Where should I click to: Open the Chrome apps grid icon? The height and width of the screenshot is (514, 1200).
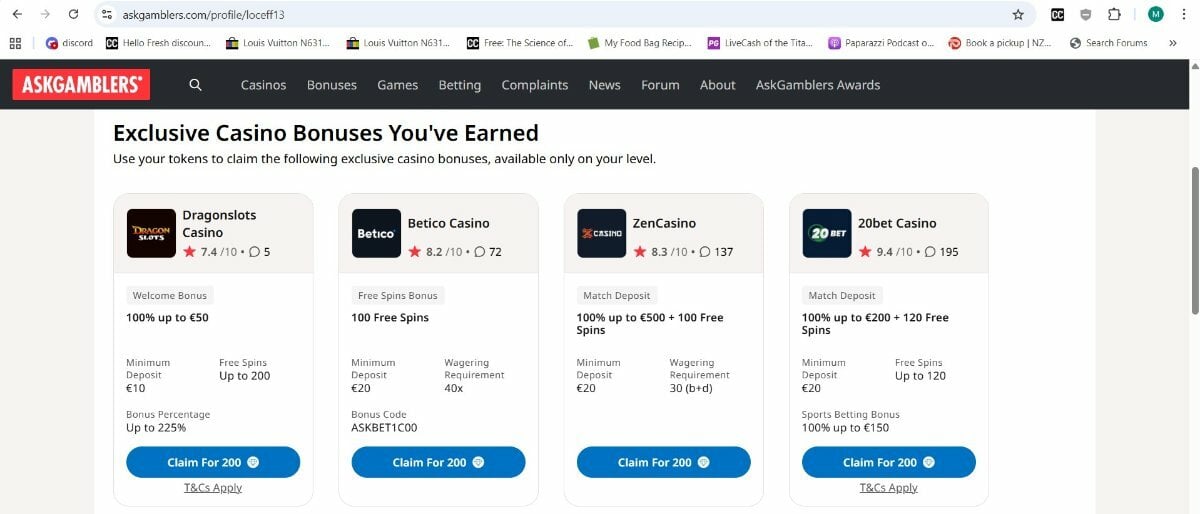point(15,43)
